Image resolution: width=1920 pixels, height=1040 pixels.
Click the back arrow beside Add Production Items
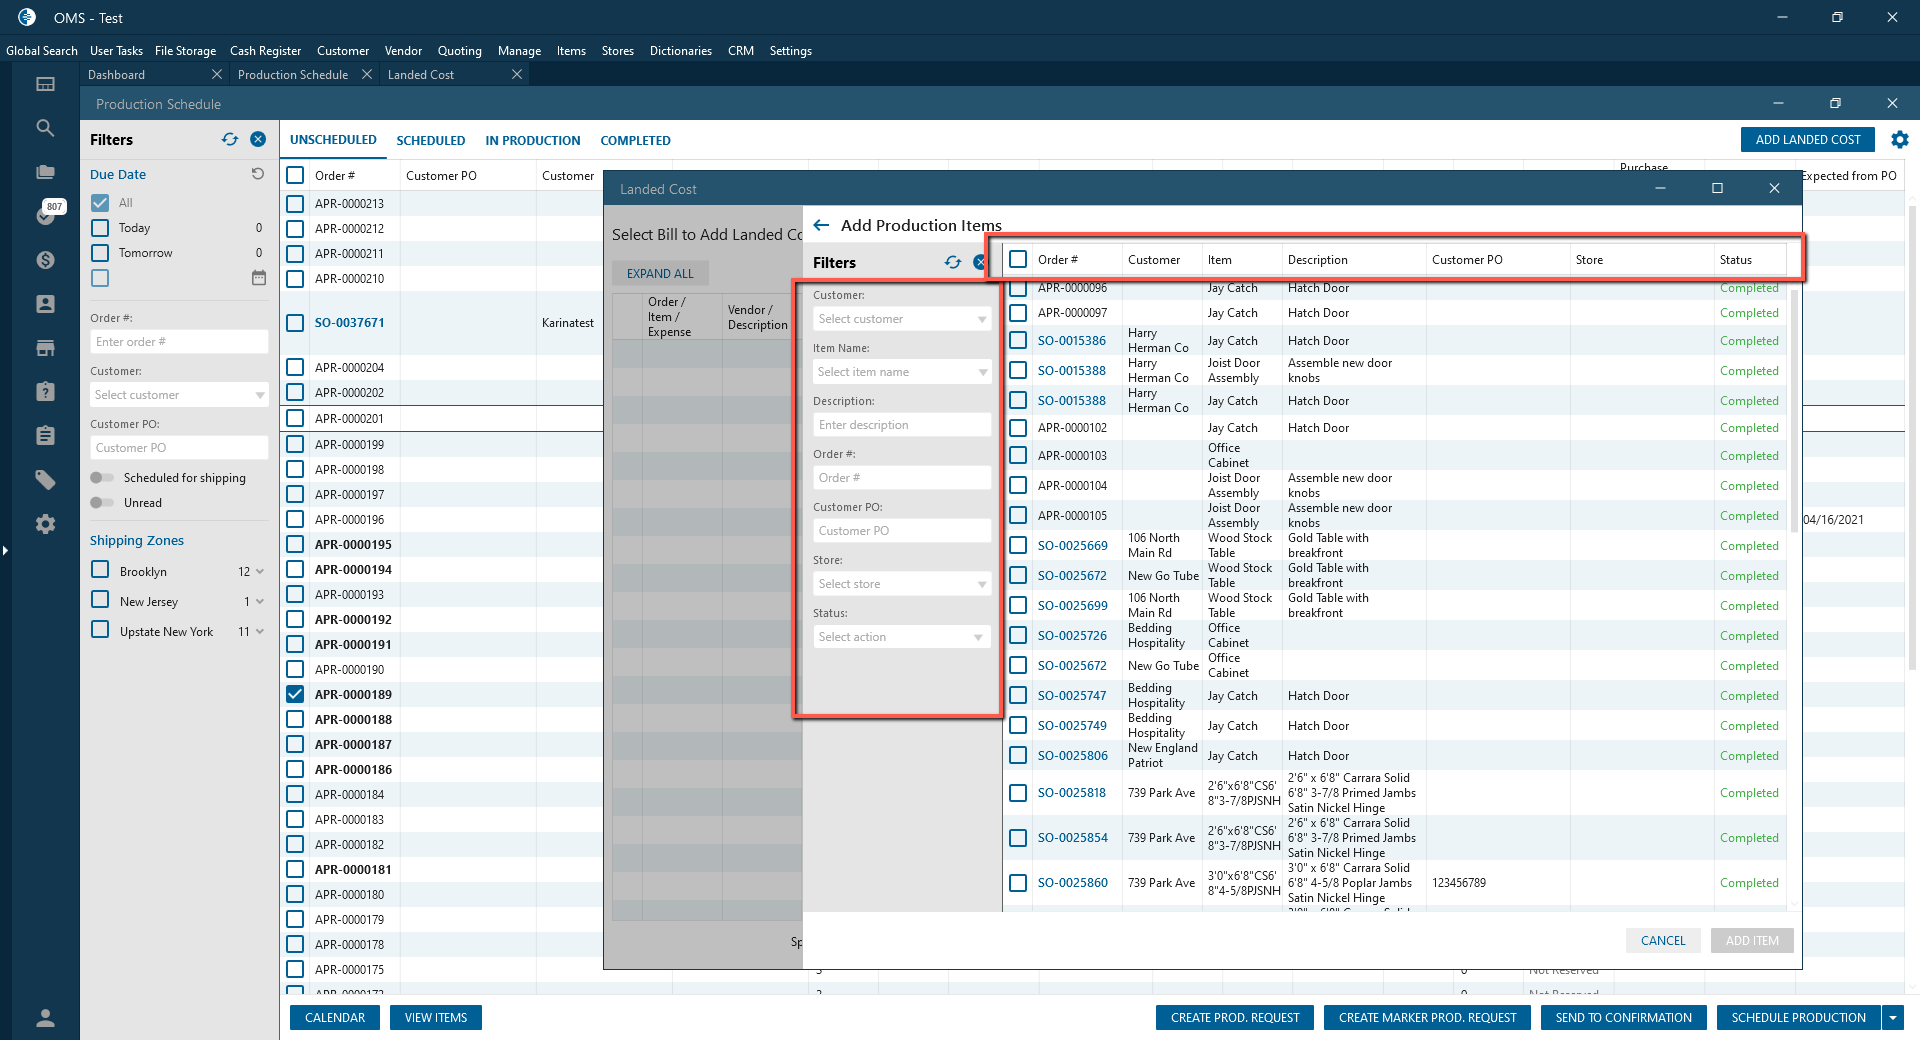(821, 226)
